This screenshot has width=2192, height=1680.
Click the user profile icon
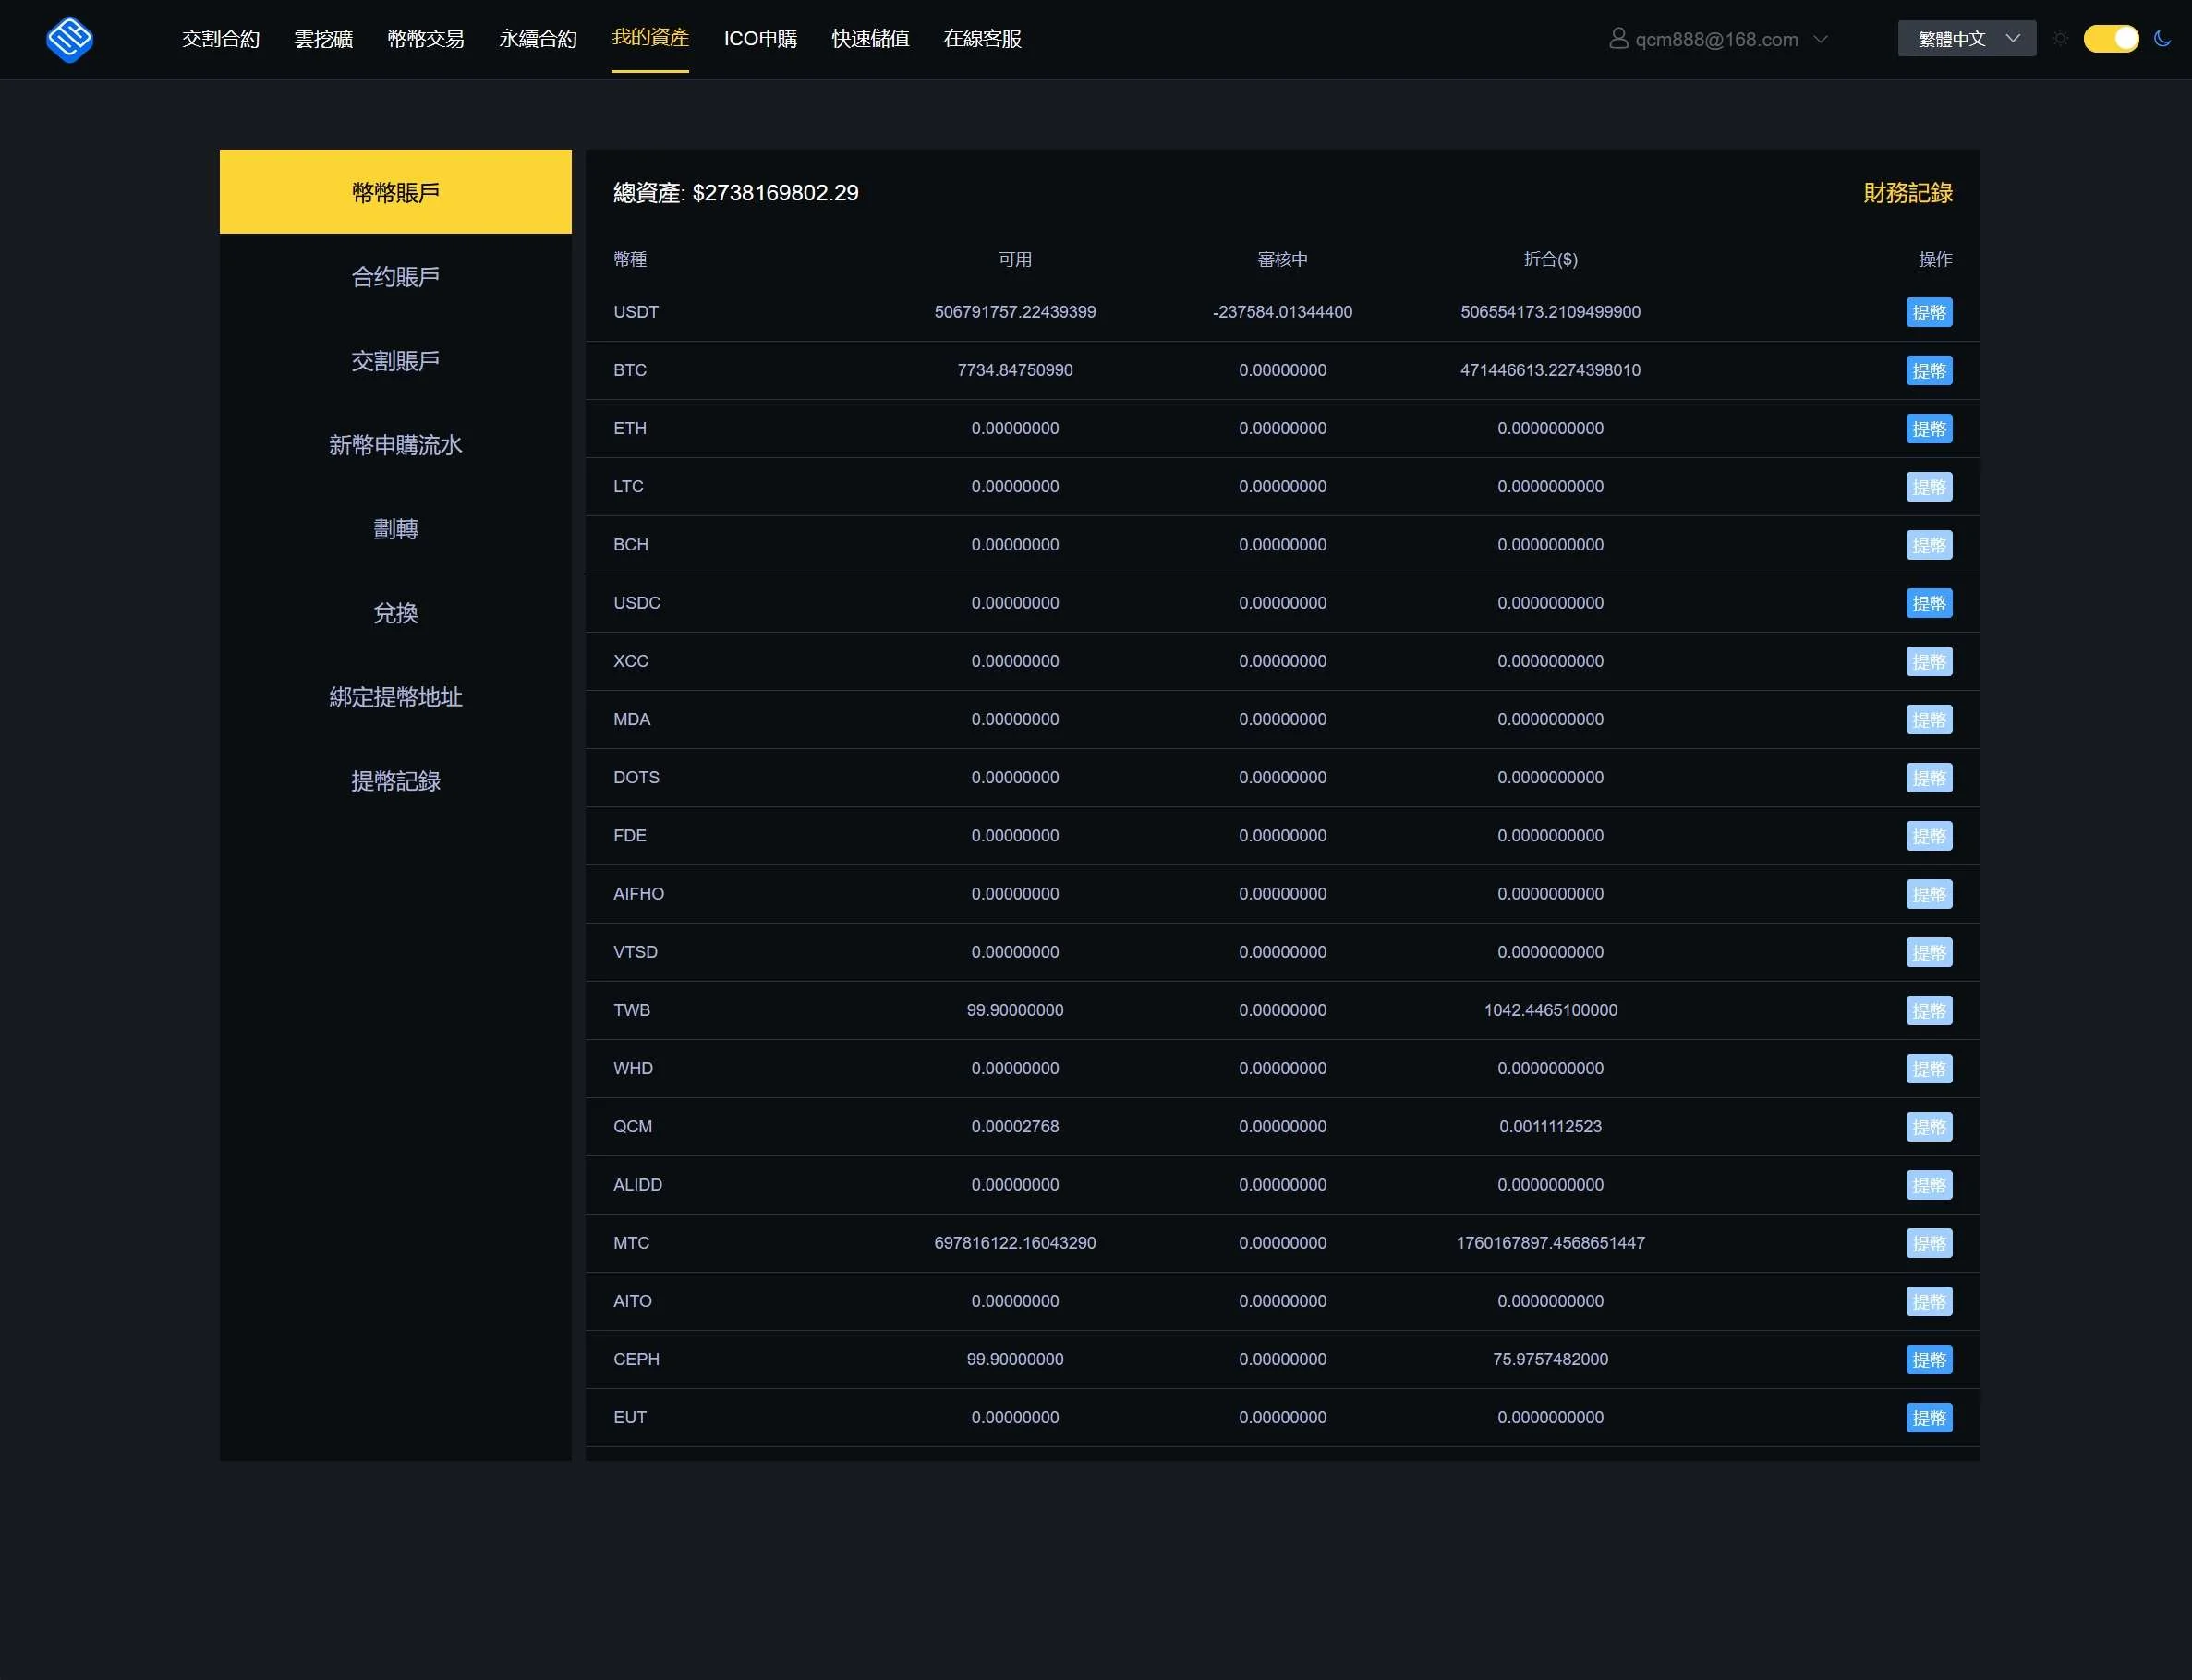1617,39
